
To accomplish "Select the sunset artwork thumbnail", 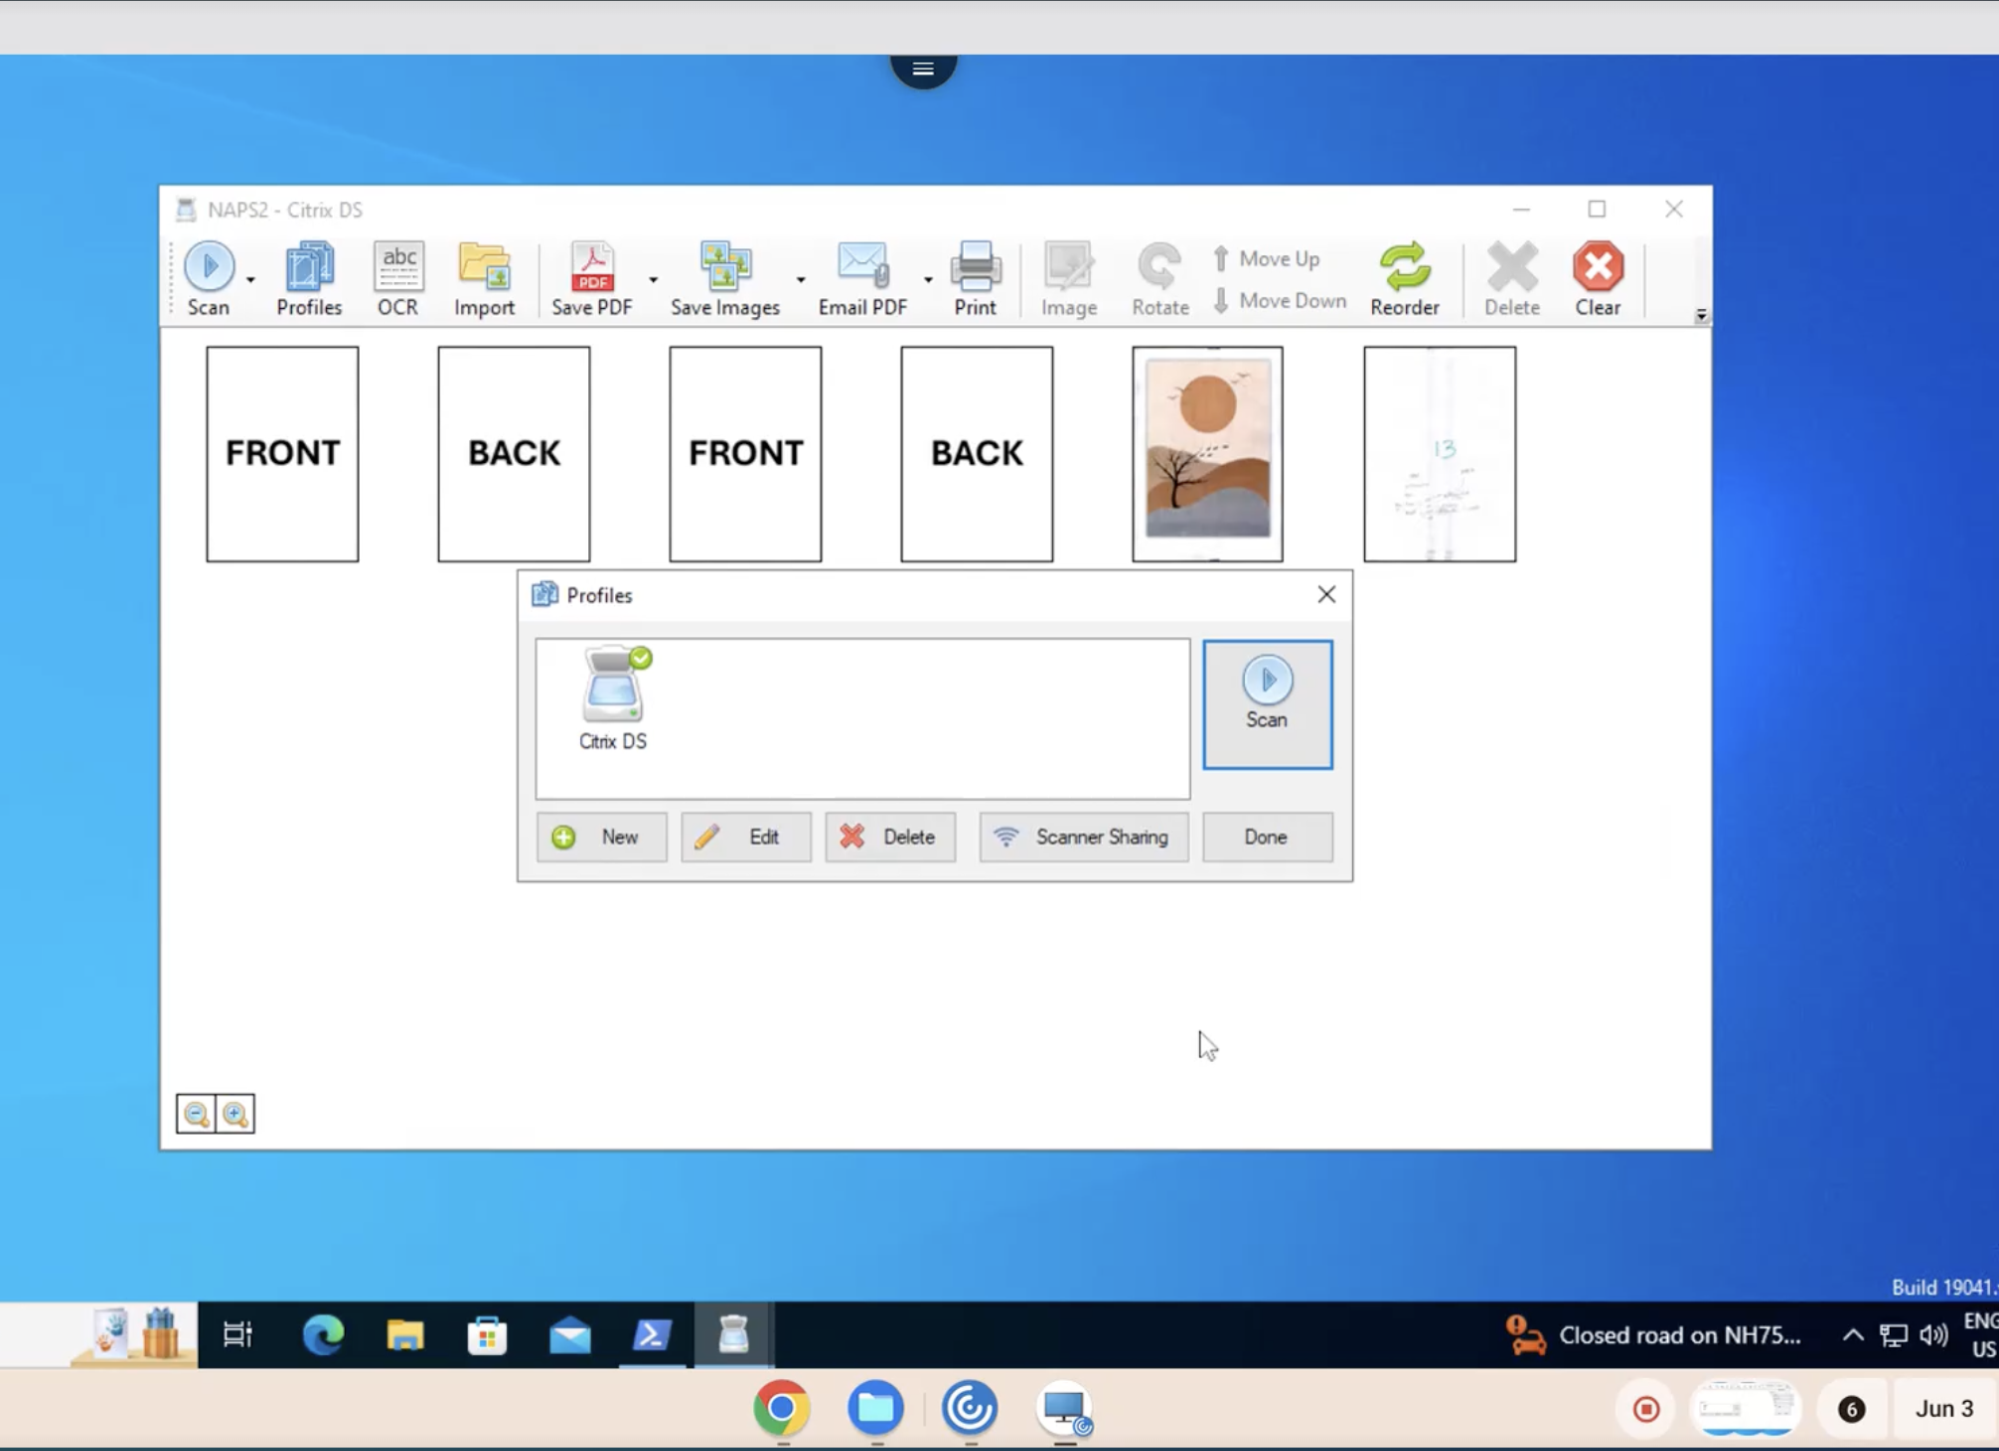I will click(1207, 454).
